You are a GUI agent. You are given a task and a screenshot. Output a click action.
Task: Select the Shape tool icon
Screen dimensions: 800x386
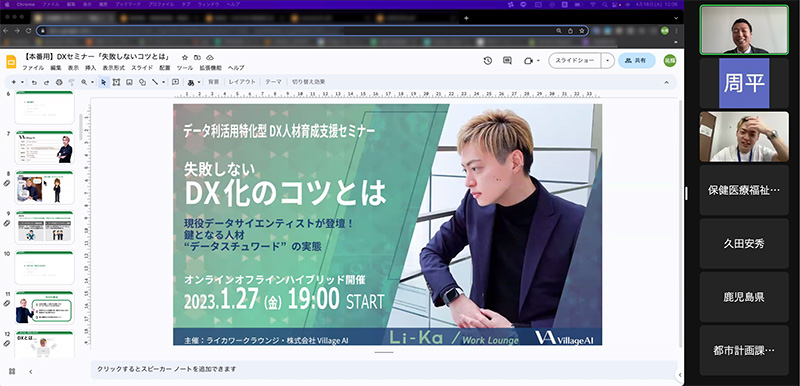click(142, 82)
